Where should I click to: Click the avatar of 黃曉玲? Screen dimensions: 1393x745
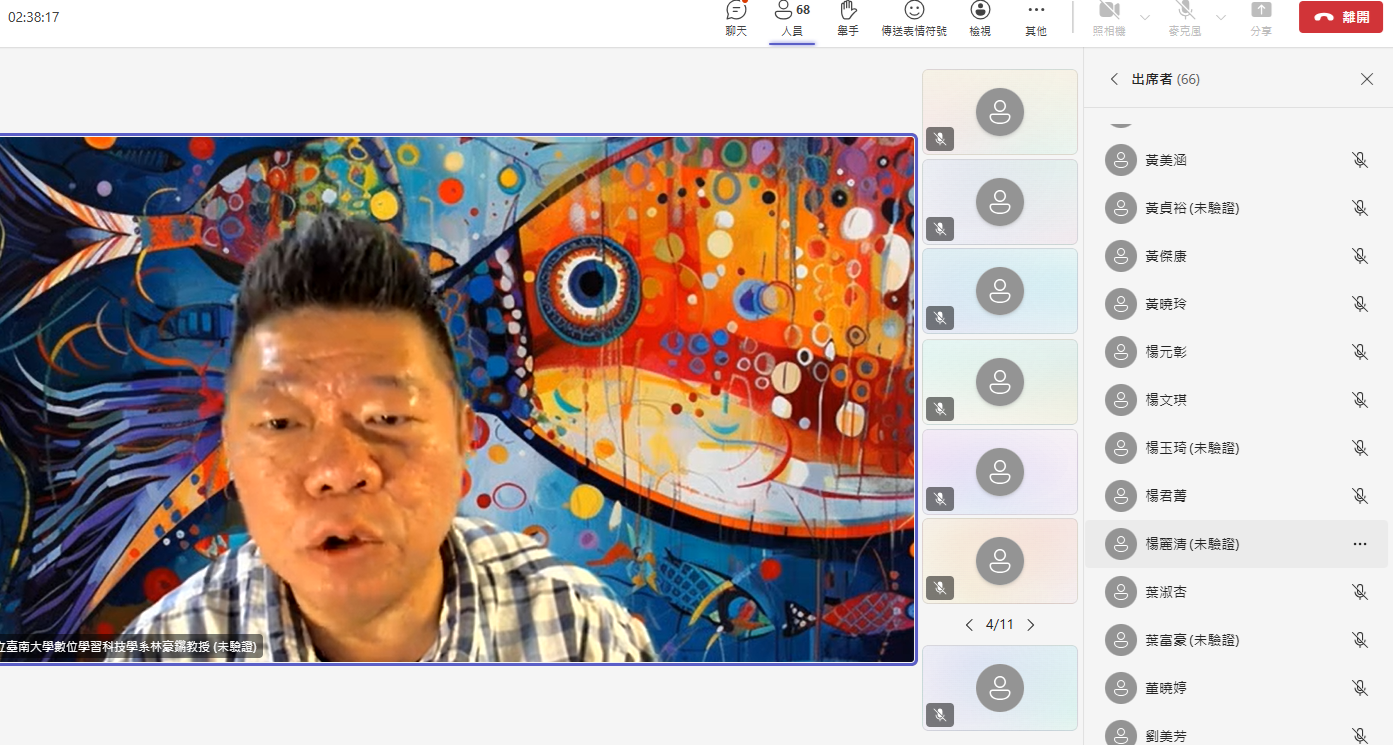(1121, 304)
